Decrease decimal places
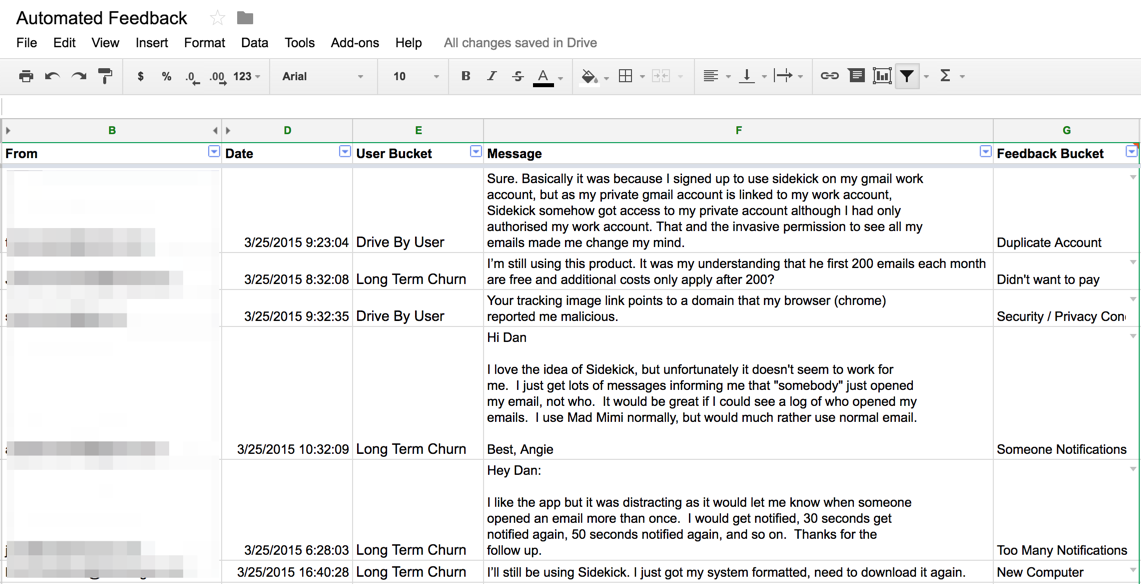Screen dimensions: 1141x584 tap(192, 77)
